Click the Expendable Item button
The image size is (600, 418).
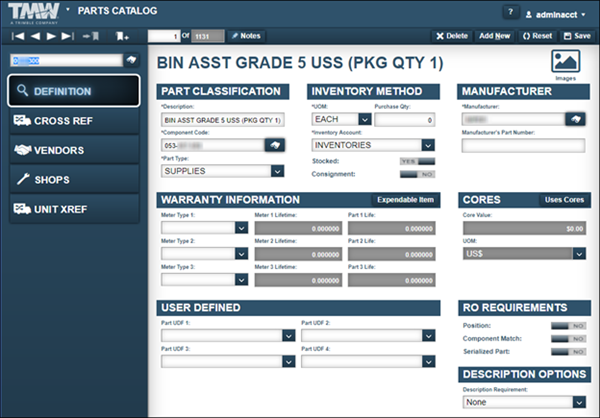(405, 200)
